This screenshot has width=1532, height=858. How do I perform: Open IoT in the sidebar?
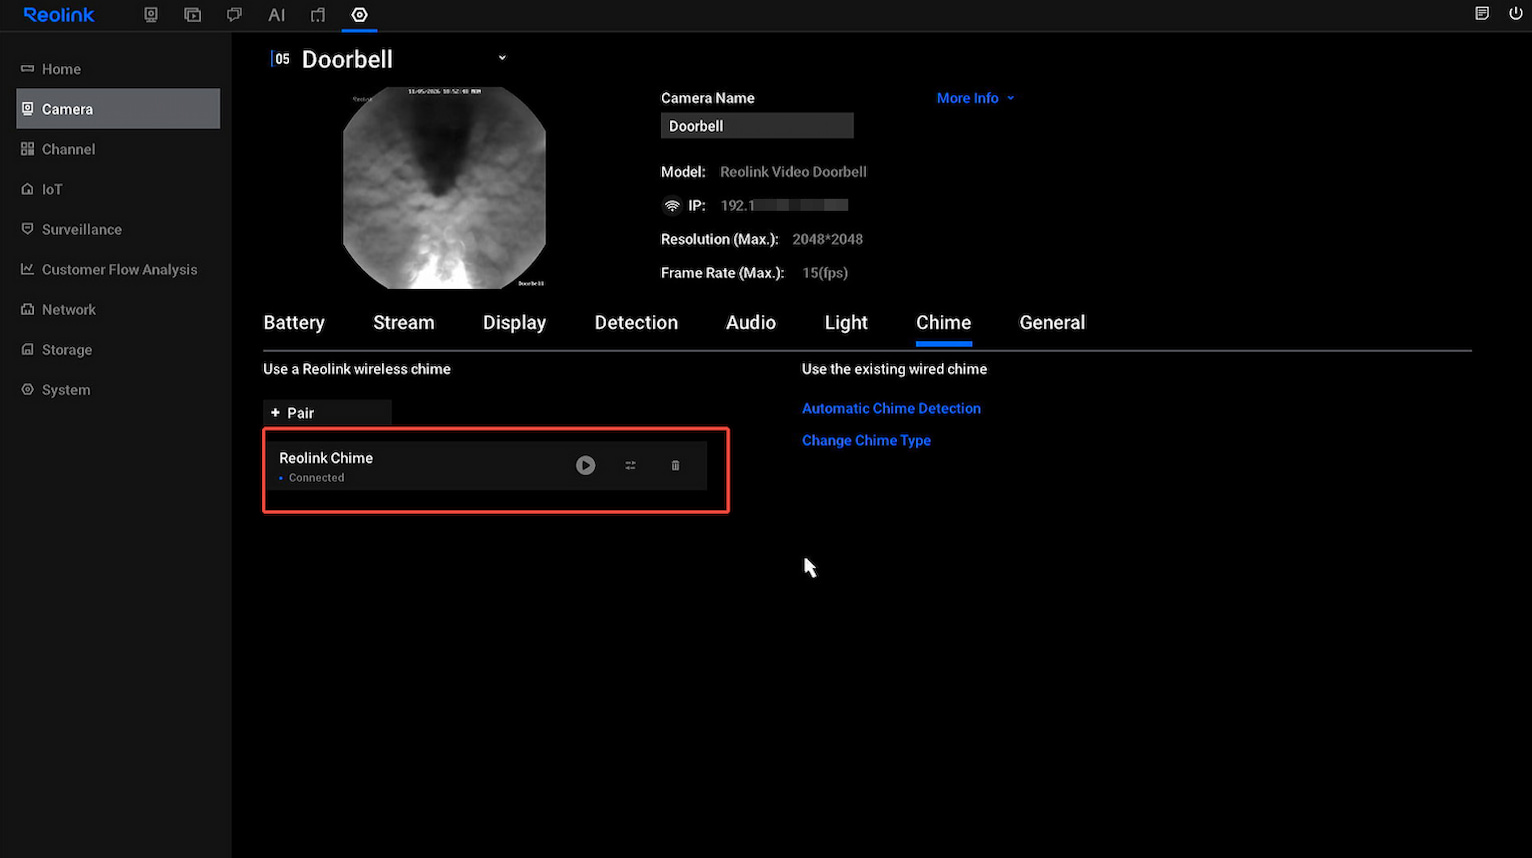tap(118, 189)
